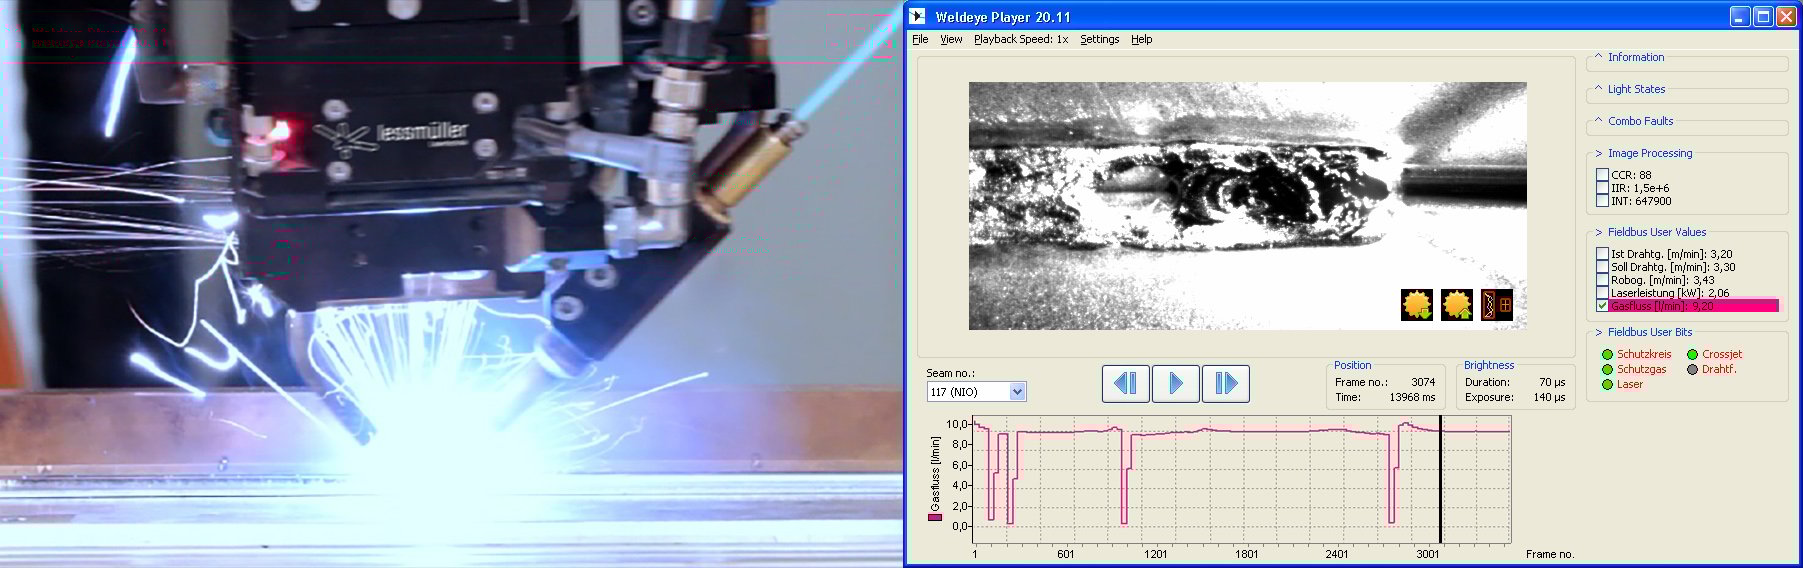This screenshot has height=568, width=1803.
Task: Open the Settings menu
Action: click(1099, 40)
